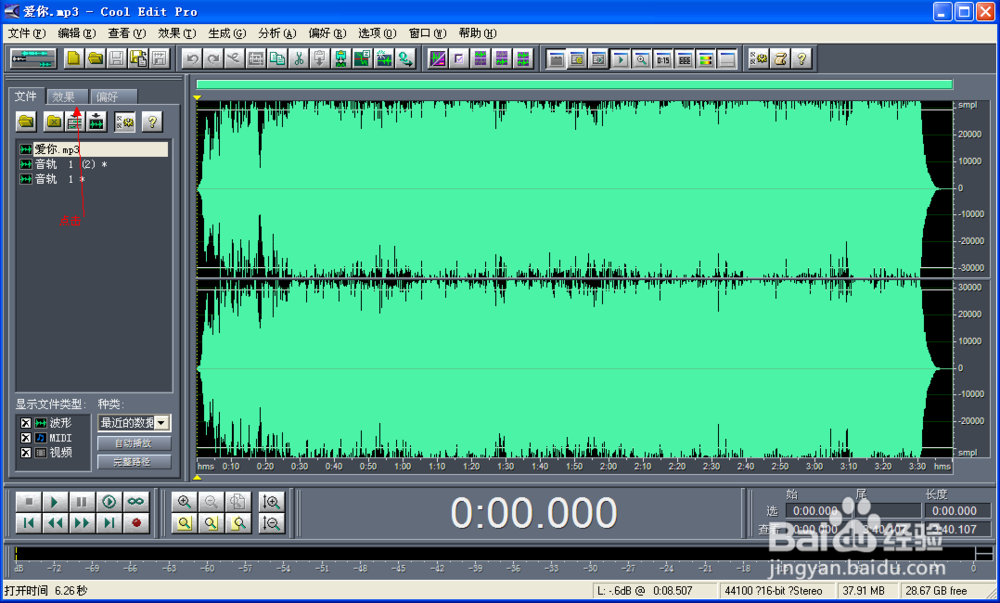Zoom in horizontally magnifier plus
This screenshot has width=1000, height=603.
coord(184,502)
